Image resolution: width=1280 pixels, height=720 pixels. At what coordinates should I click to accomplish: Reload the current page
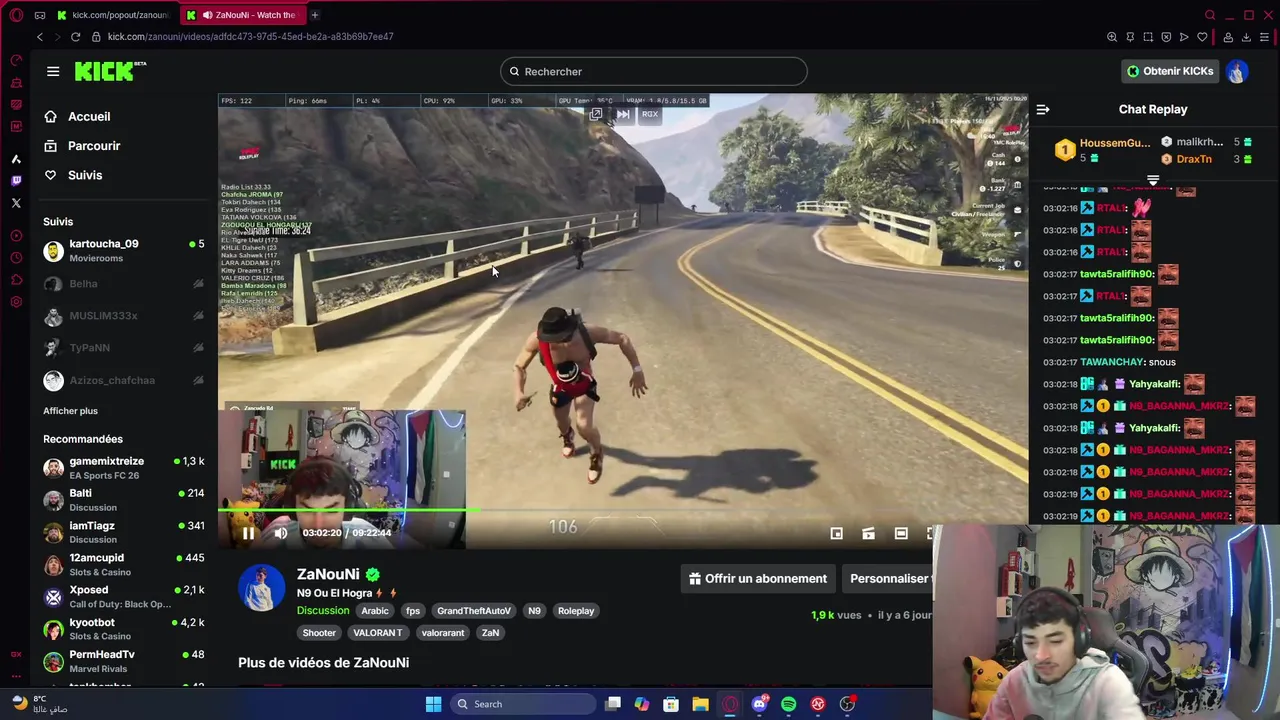click(75, 37)
